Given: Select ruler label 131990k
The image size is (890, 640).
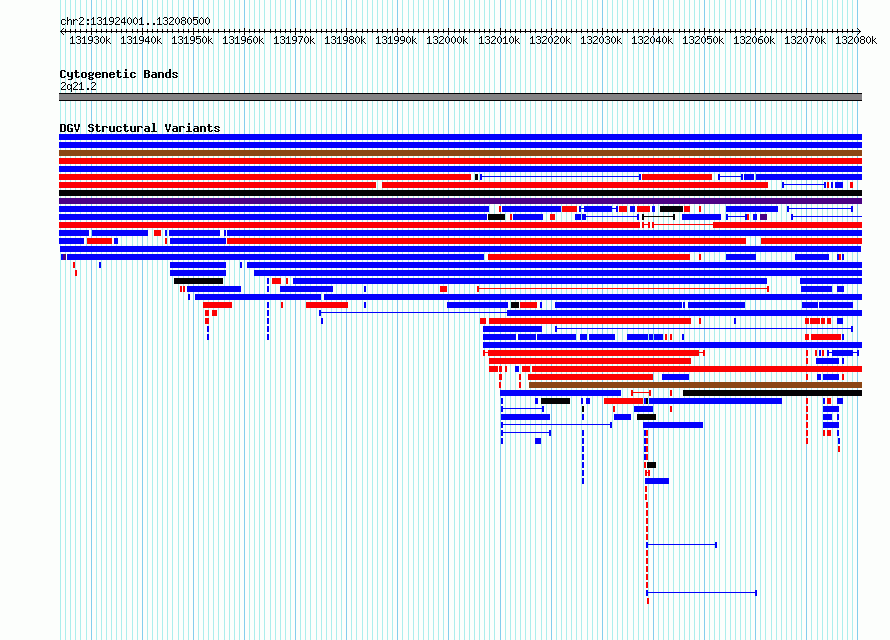Looking at the screenshot, I should 396,40.
